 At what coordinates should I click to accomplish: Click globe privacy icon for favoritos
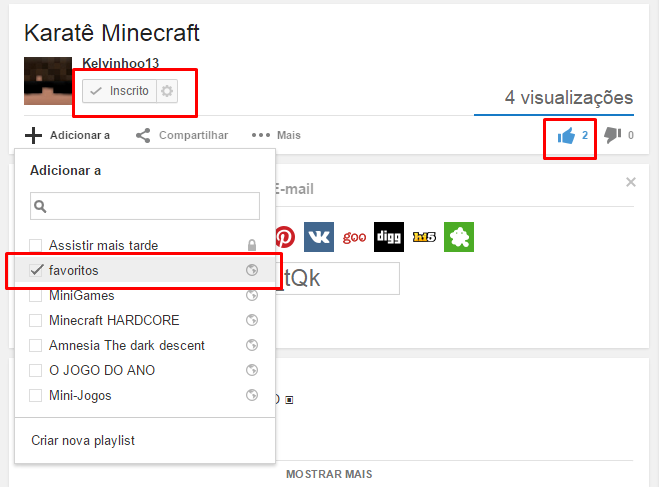[x=252, y=270]
